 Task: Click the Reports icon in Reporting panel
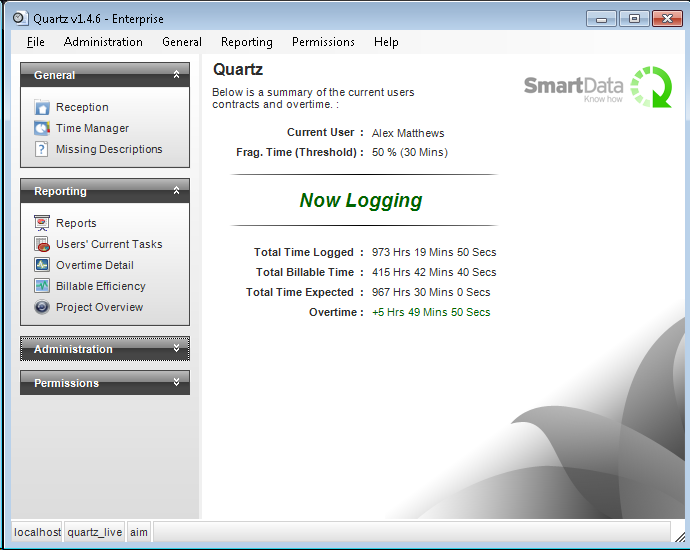[42, 223]
